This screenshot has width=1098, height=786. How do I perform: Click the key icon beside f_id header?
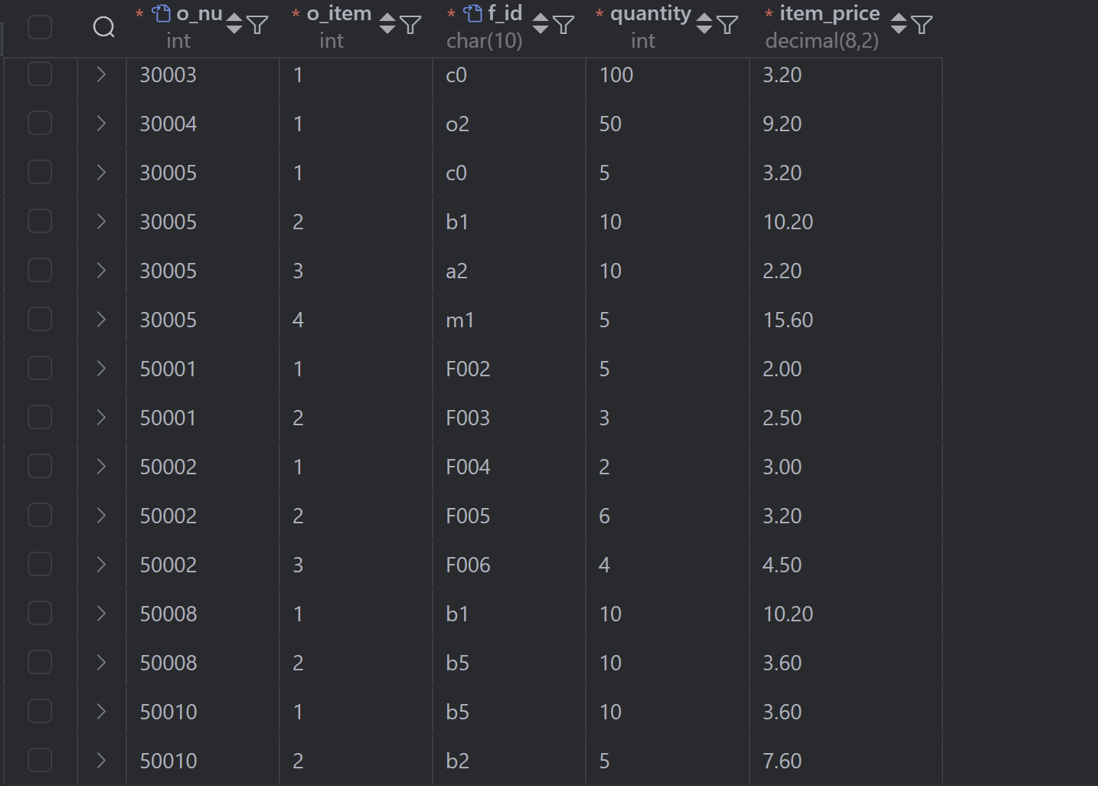pyautogui.click(x=473, y=13)
